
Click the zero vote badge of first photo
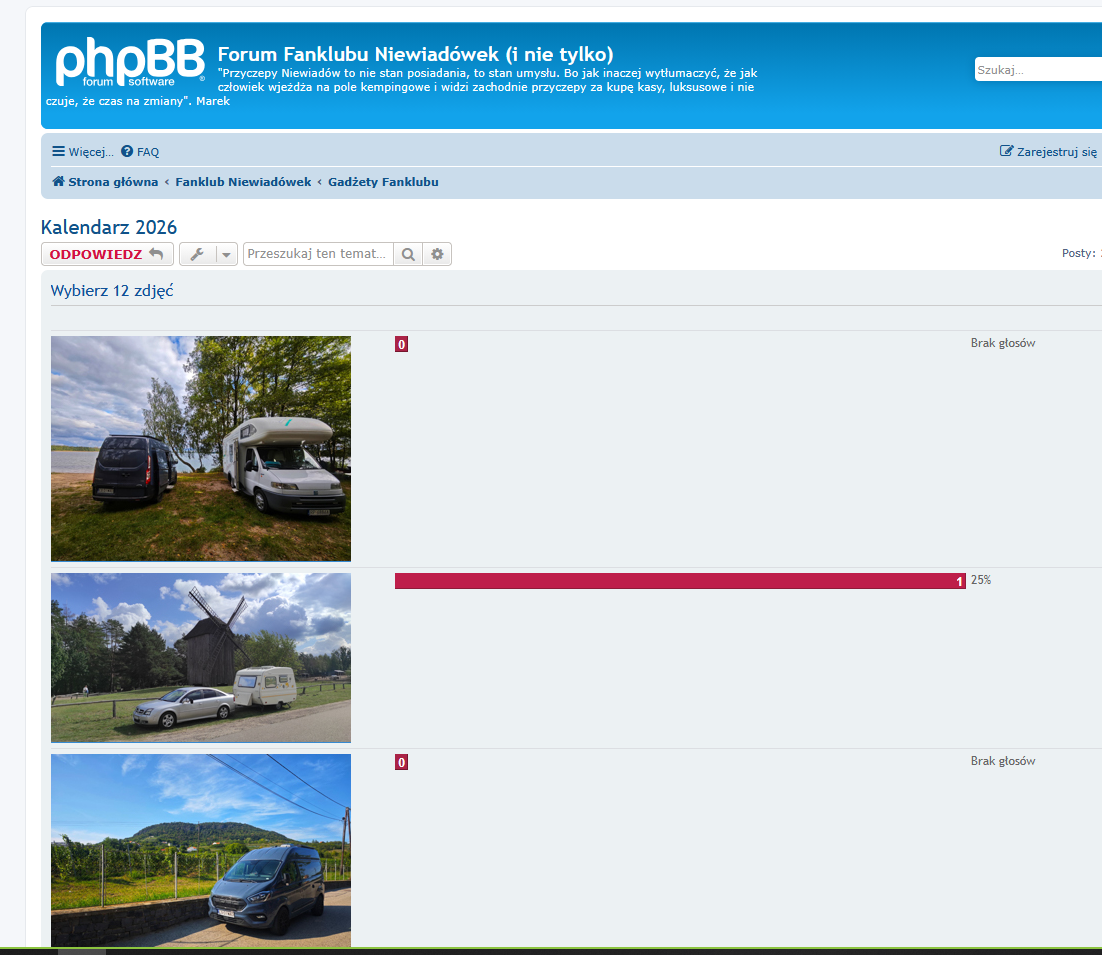(x=401, y=345)
